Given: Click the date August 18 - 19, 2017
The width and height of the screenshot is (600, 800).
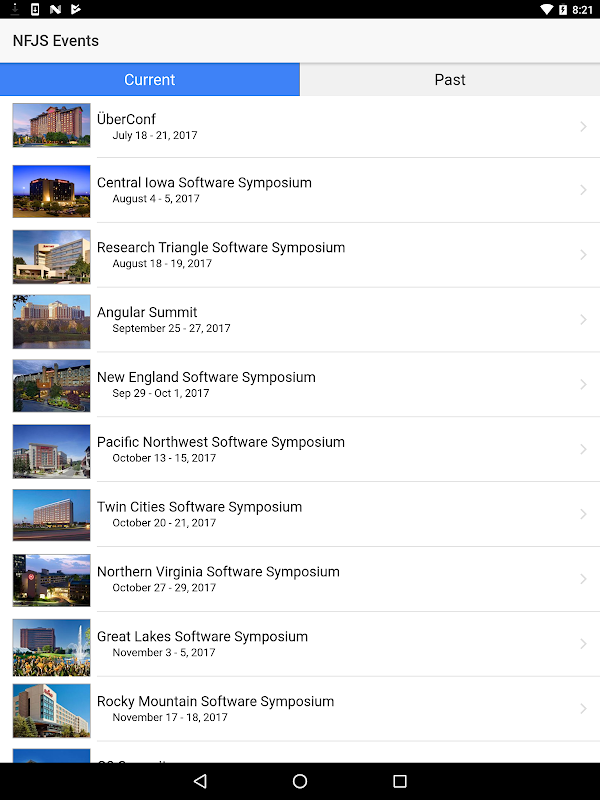Looking at the screenshot, I should (x=162, y=263).
